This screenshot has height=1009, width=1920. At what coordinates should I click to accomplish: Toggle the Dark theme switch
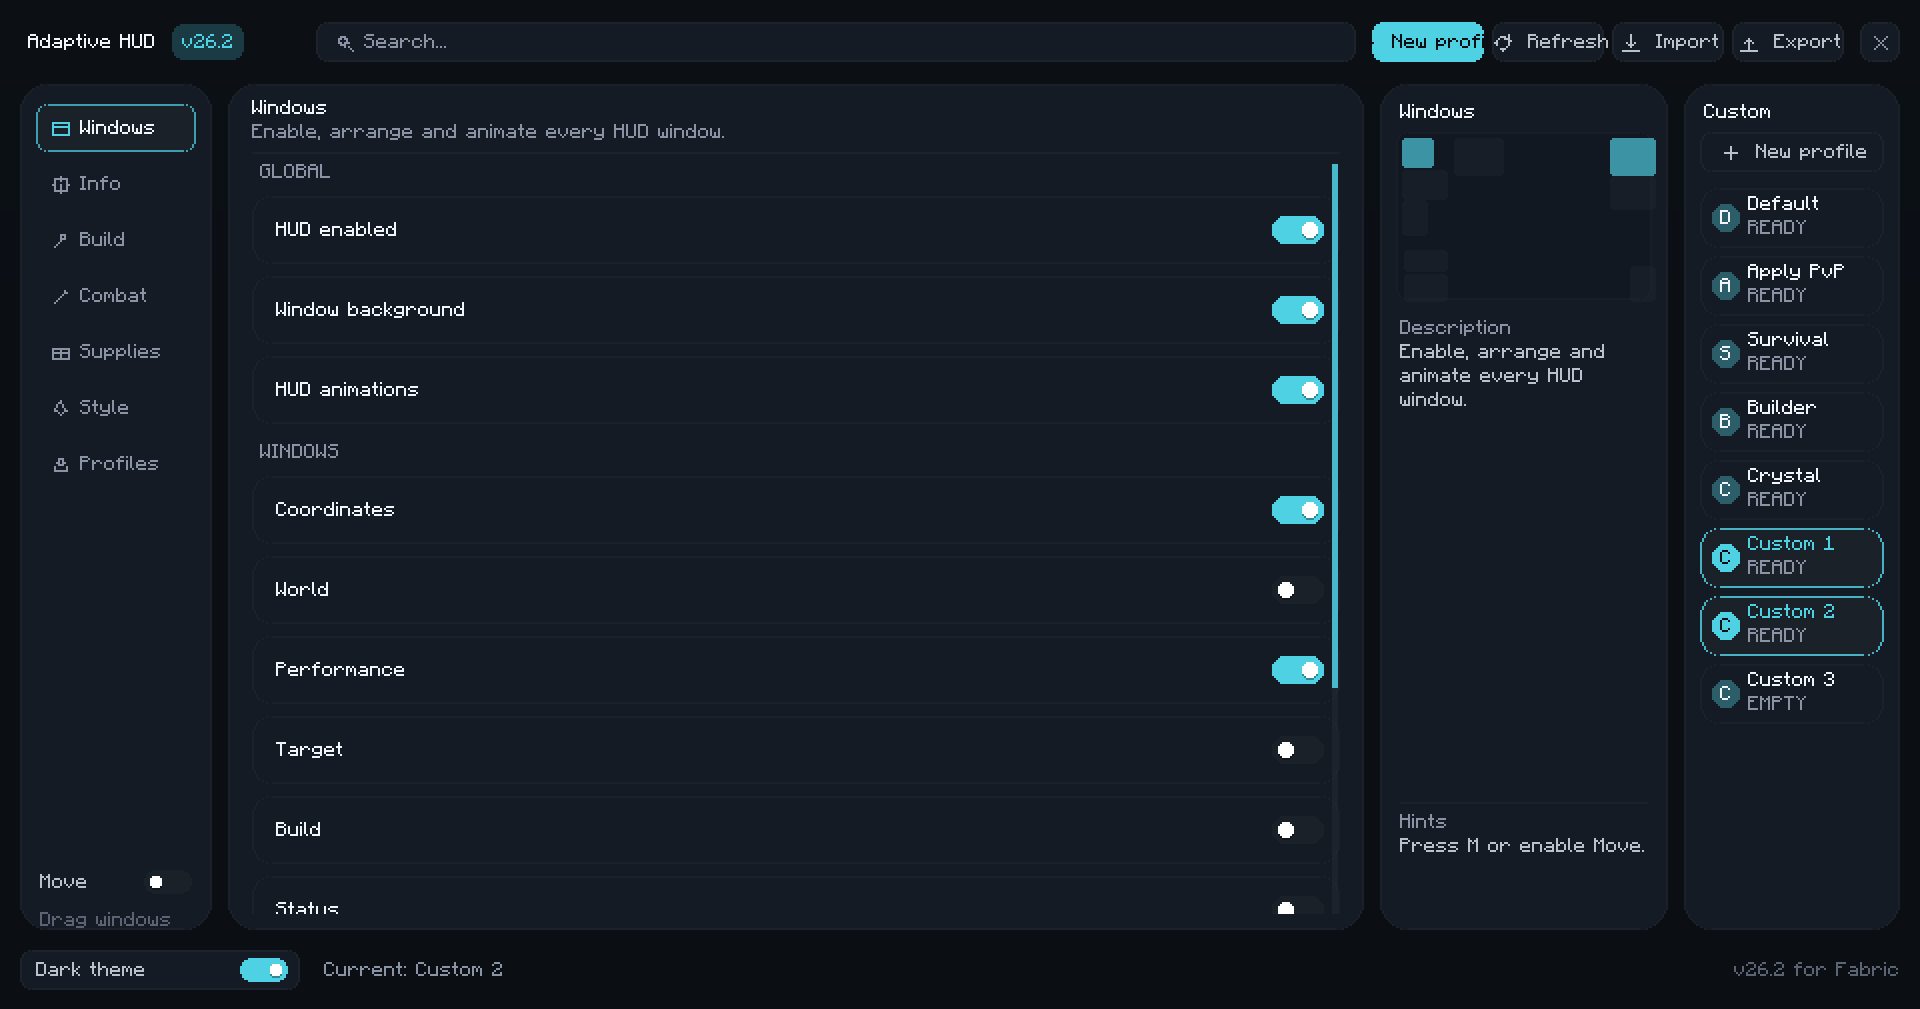264,970
